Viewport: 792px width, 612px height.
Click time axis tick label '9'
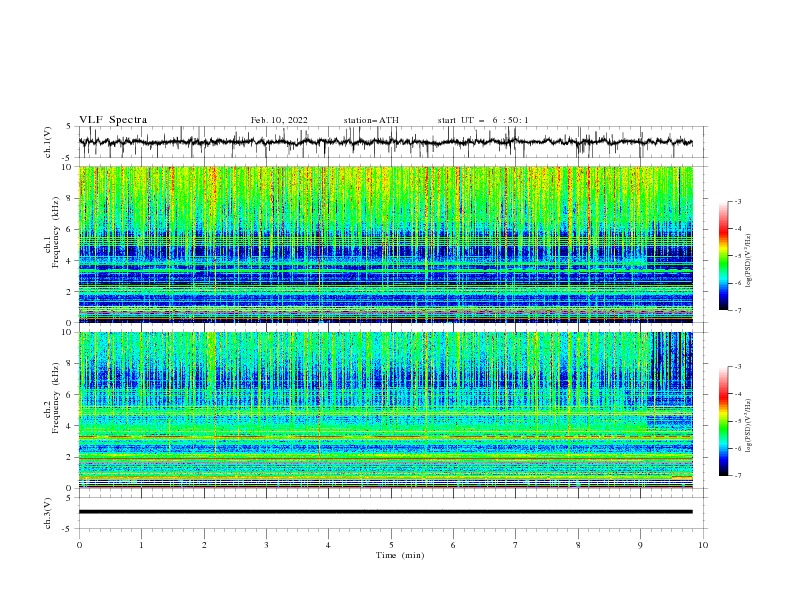pyautogui.click(x=640, y=545)
